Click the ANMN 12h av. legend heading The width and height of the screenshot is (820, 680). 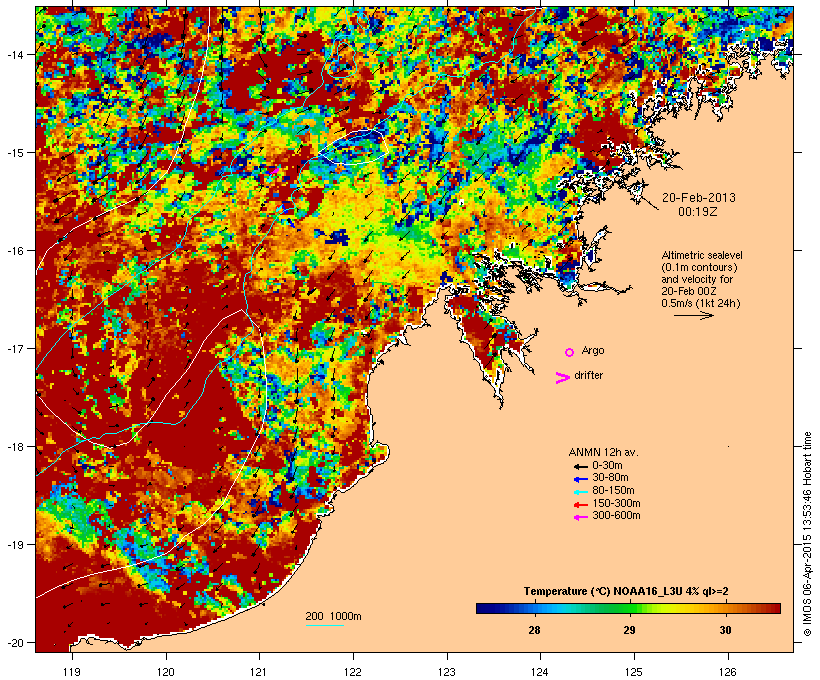pos(603,452)
